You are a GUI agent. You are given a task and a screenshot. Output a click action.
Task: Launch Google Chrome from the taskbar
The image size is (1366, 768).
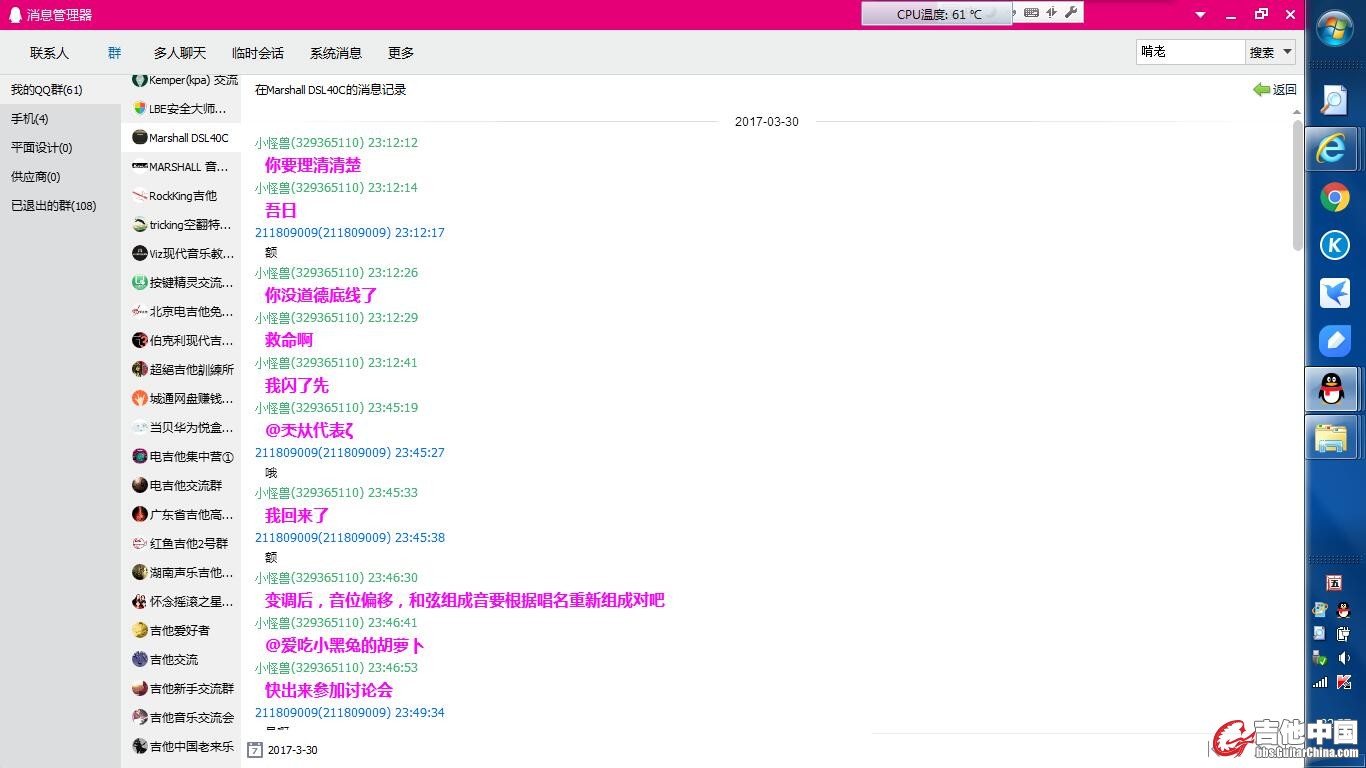(x=1333, y=198)
